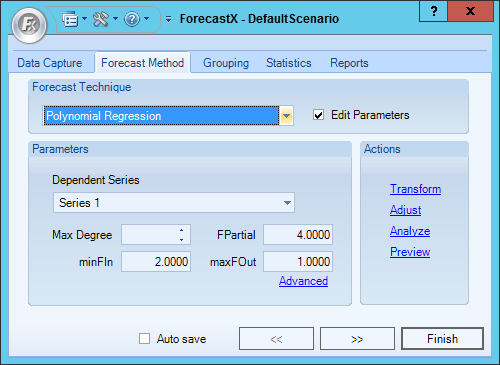This screenshot has width=500, height=365.
Task: Open the tools hammer-and-wrench icon
Action: [101, 19]
